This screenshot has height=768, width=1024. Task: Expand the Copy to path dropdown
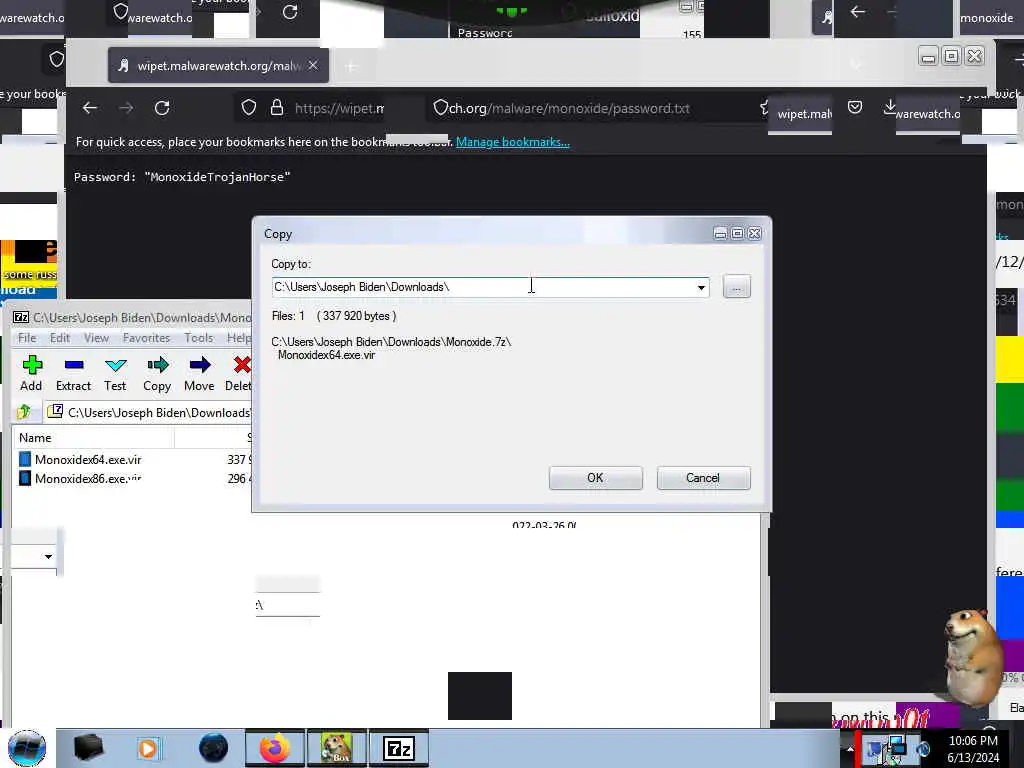coord(701,287)
